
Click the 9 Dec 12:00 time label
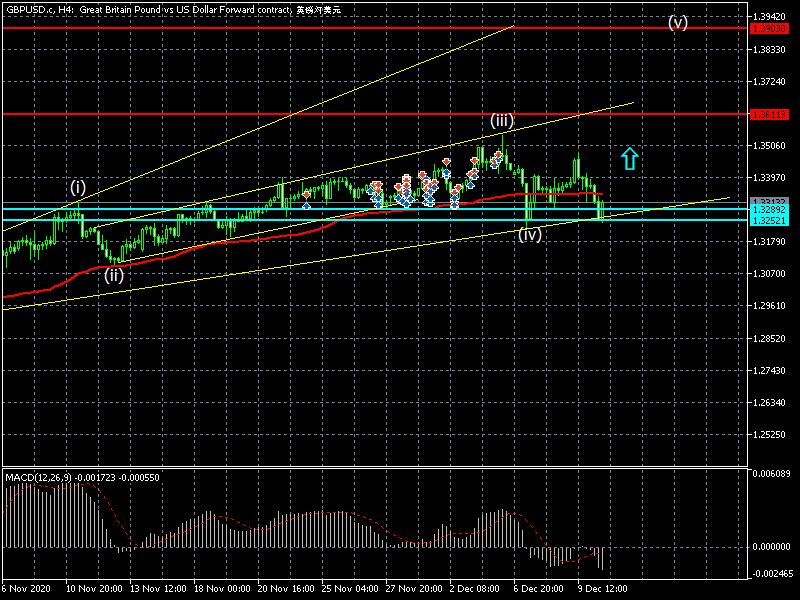(604, 588)
